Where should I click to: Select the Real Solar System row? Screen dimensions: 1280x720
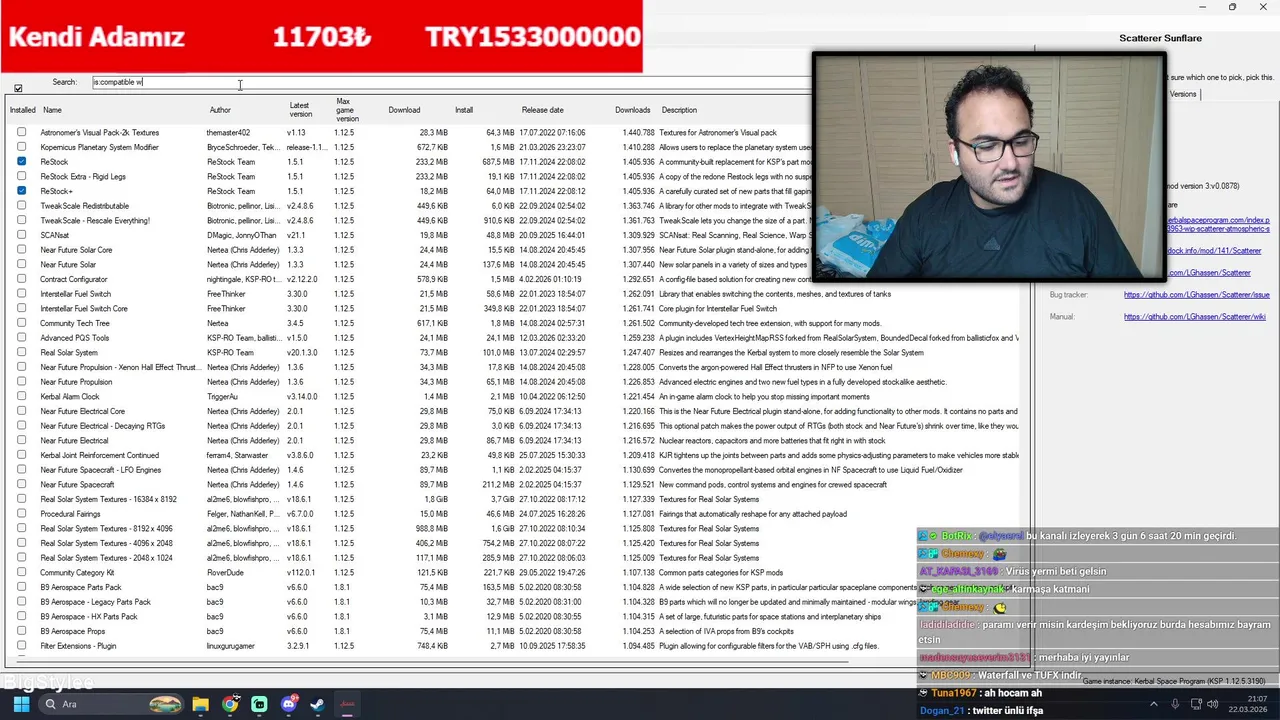515,352
